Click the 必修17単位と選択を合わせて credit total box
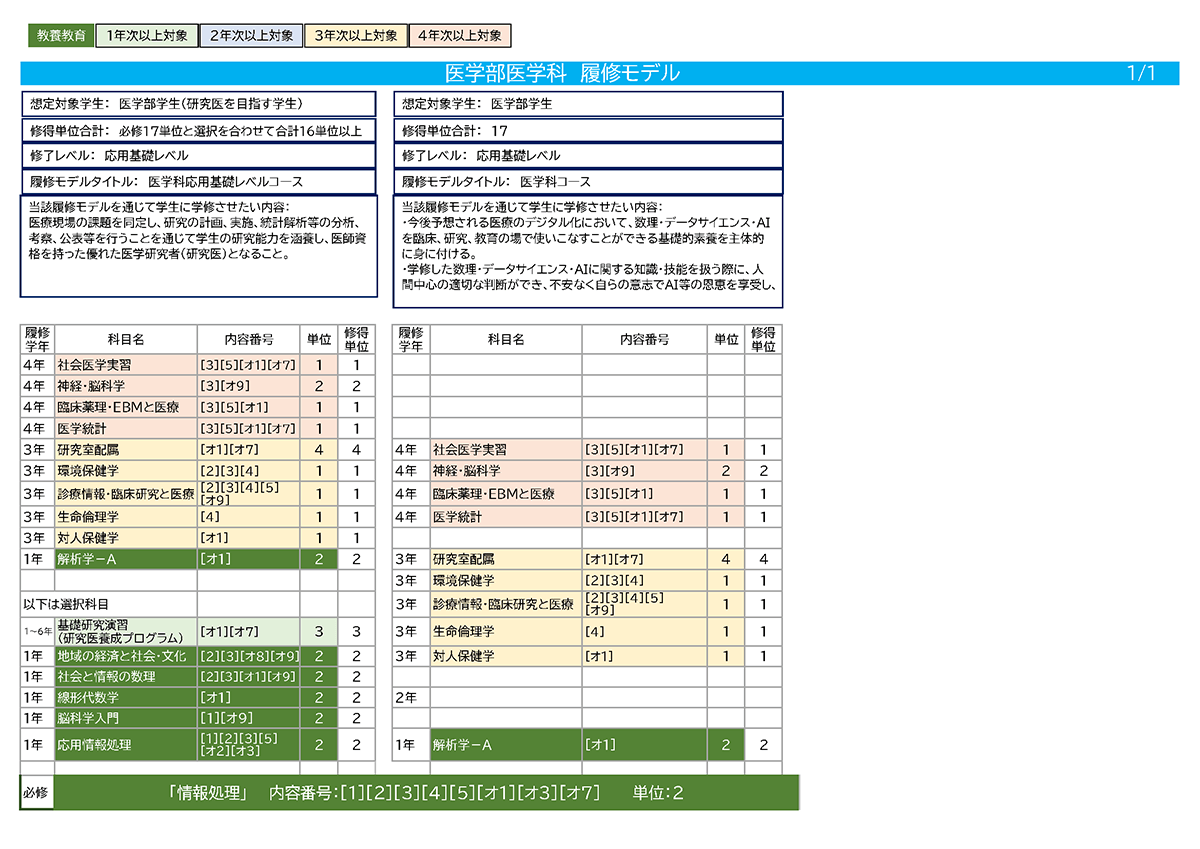1200x849 pixels. click(x=199, y=131)
